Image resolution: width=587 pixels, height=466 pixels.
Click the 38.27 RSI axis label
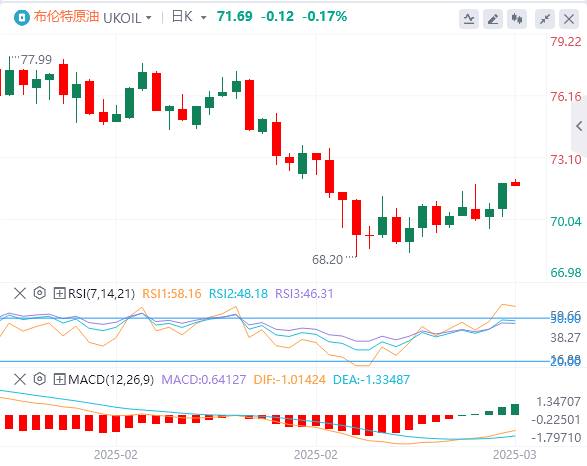[x=566, y=338]
